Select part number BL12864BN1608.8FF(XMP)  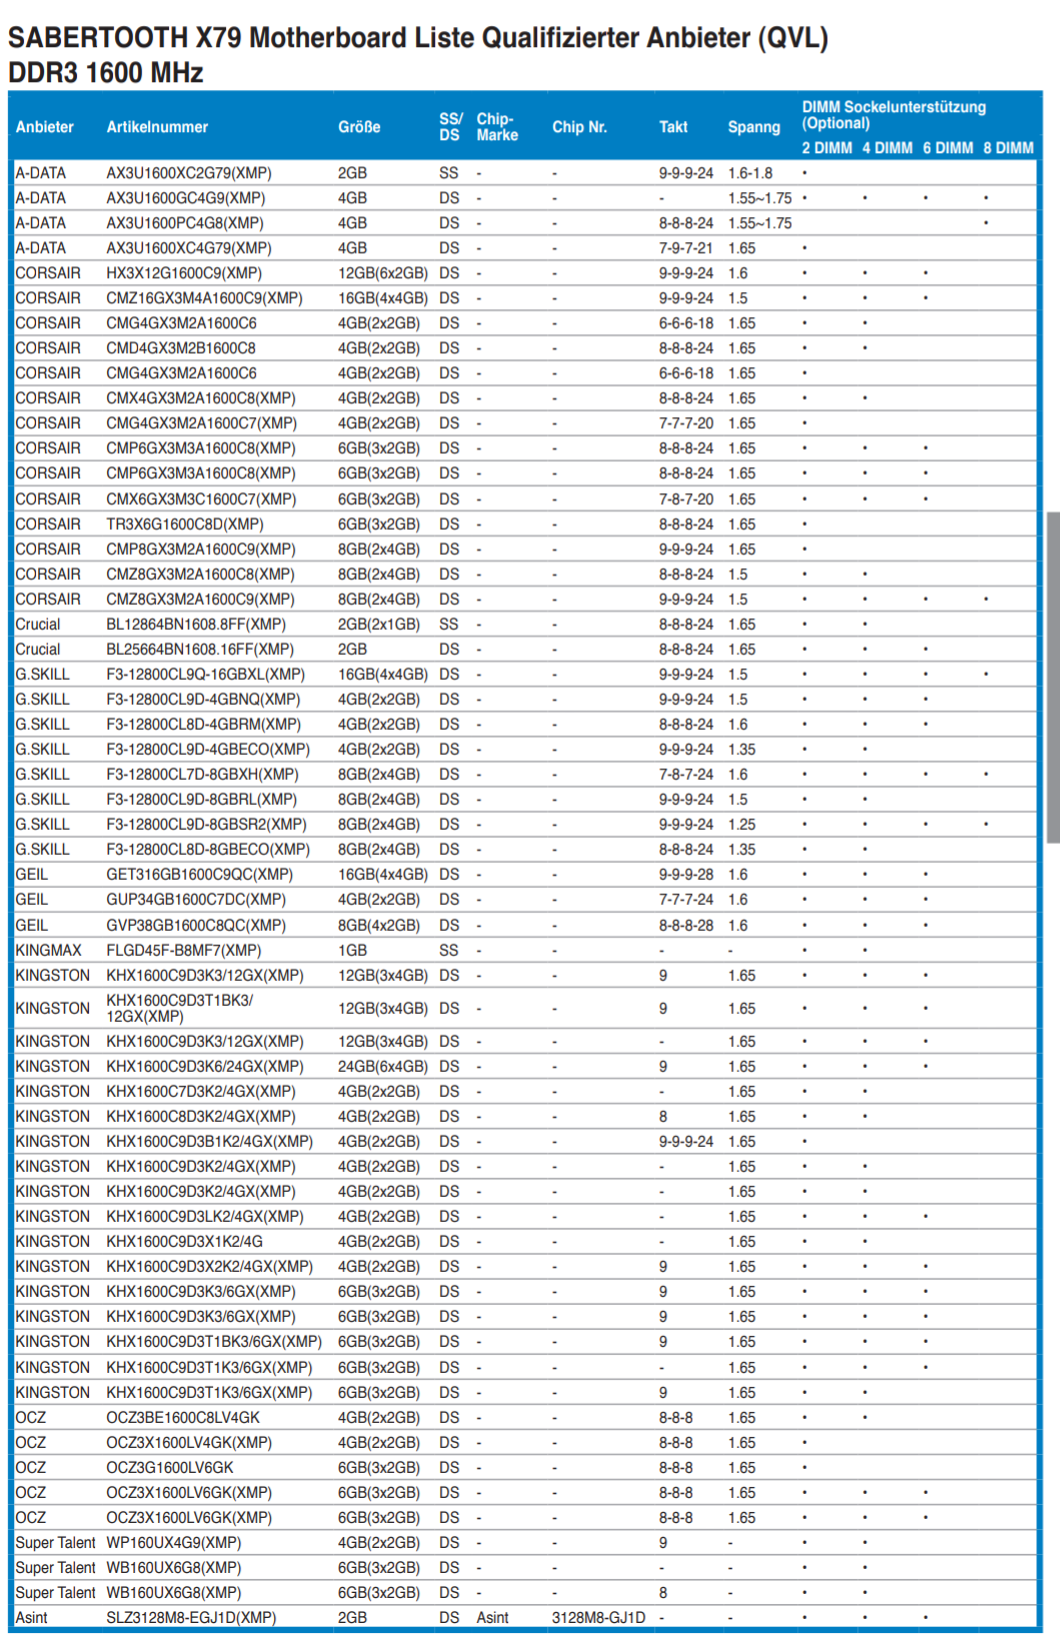(x=196, y=624)
